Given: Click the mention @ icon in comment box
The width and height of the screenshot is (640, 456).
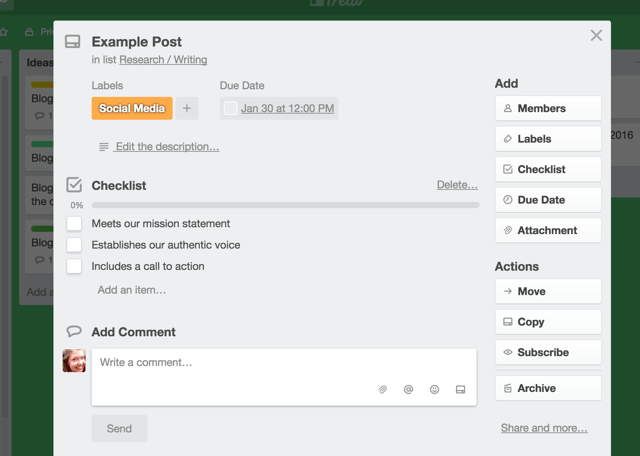Looking at the screenshot, I should [x=408, y=390].
